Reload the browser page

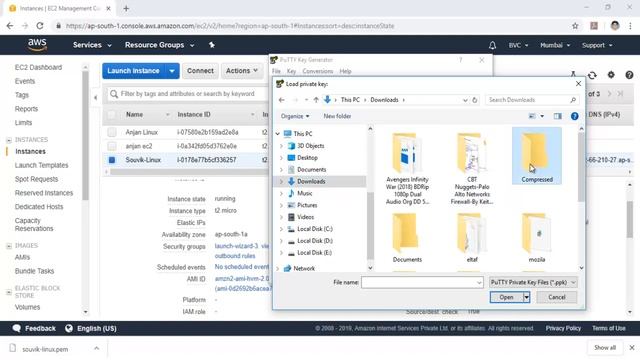tap(40, 26)
